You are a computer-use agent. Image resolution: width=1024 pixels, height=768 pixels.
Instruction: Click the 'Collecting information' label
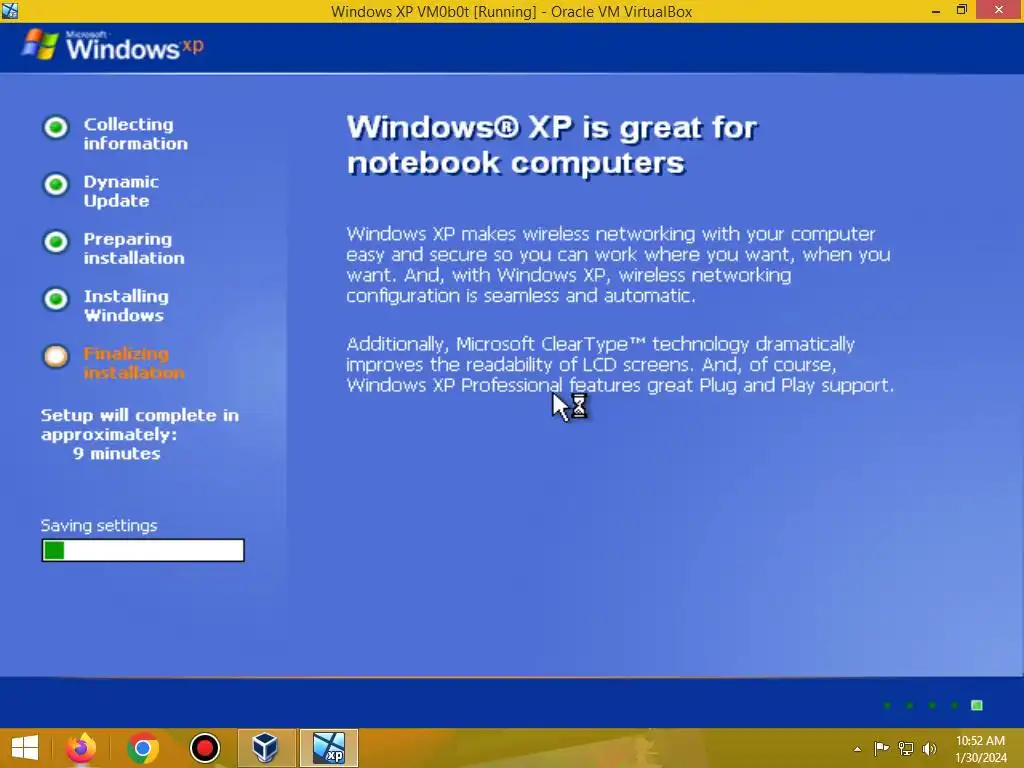135,134
